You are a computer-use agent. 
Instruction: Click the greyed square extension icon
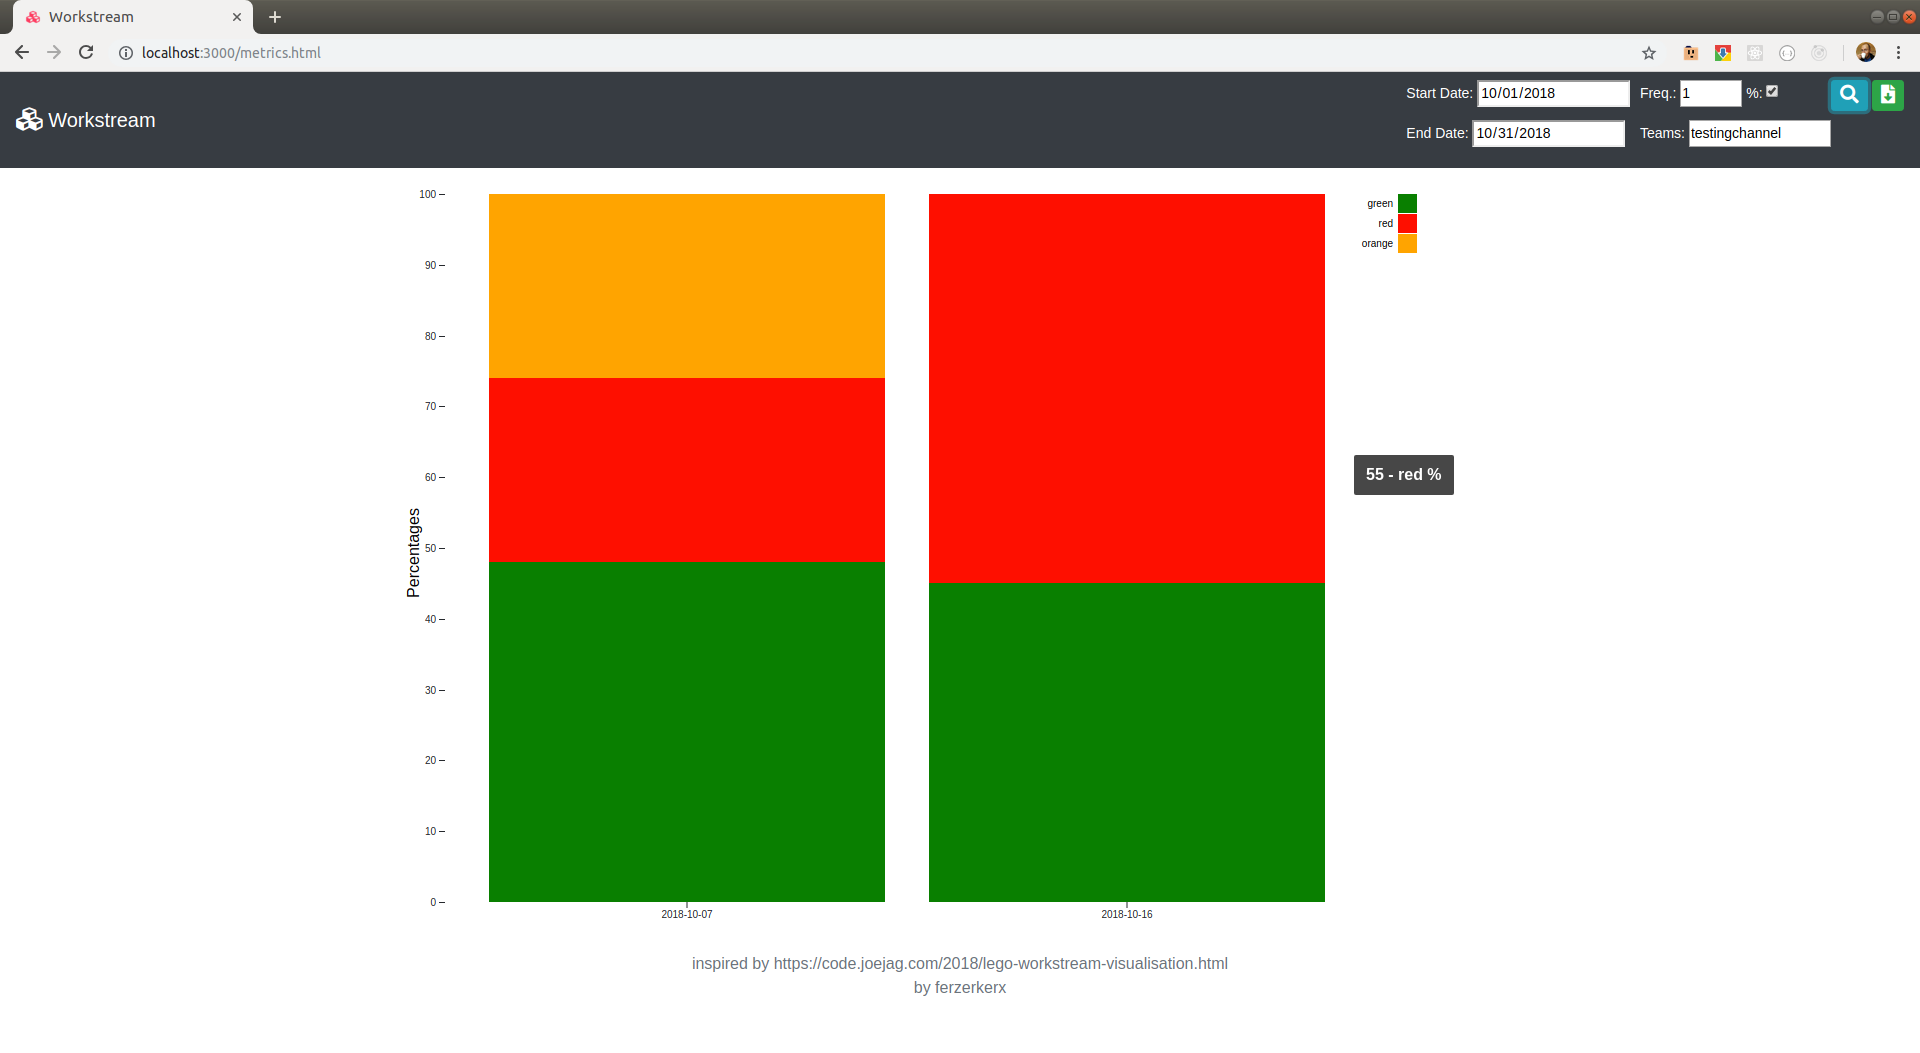coord(1755,53)
